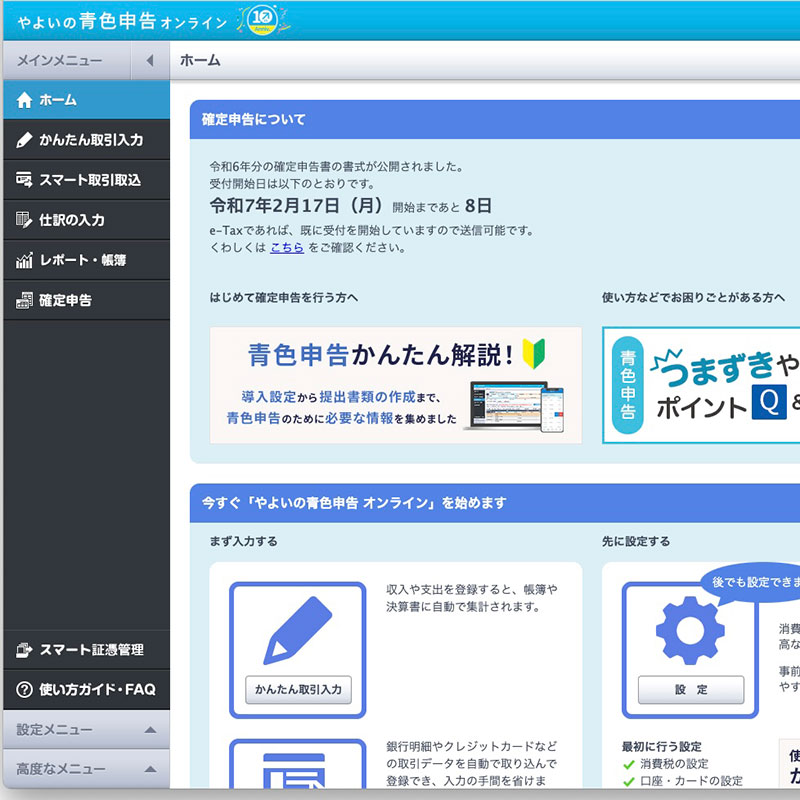Click the スマート取引取込 card icon
This screenshot has width=800, height=800.
click(x=25, y=180)
